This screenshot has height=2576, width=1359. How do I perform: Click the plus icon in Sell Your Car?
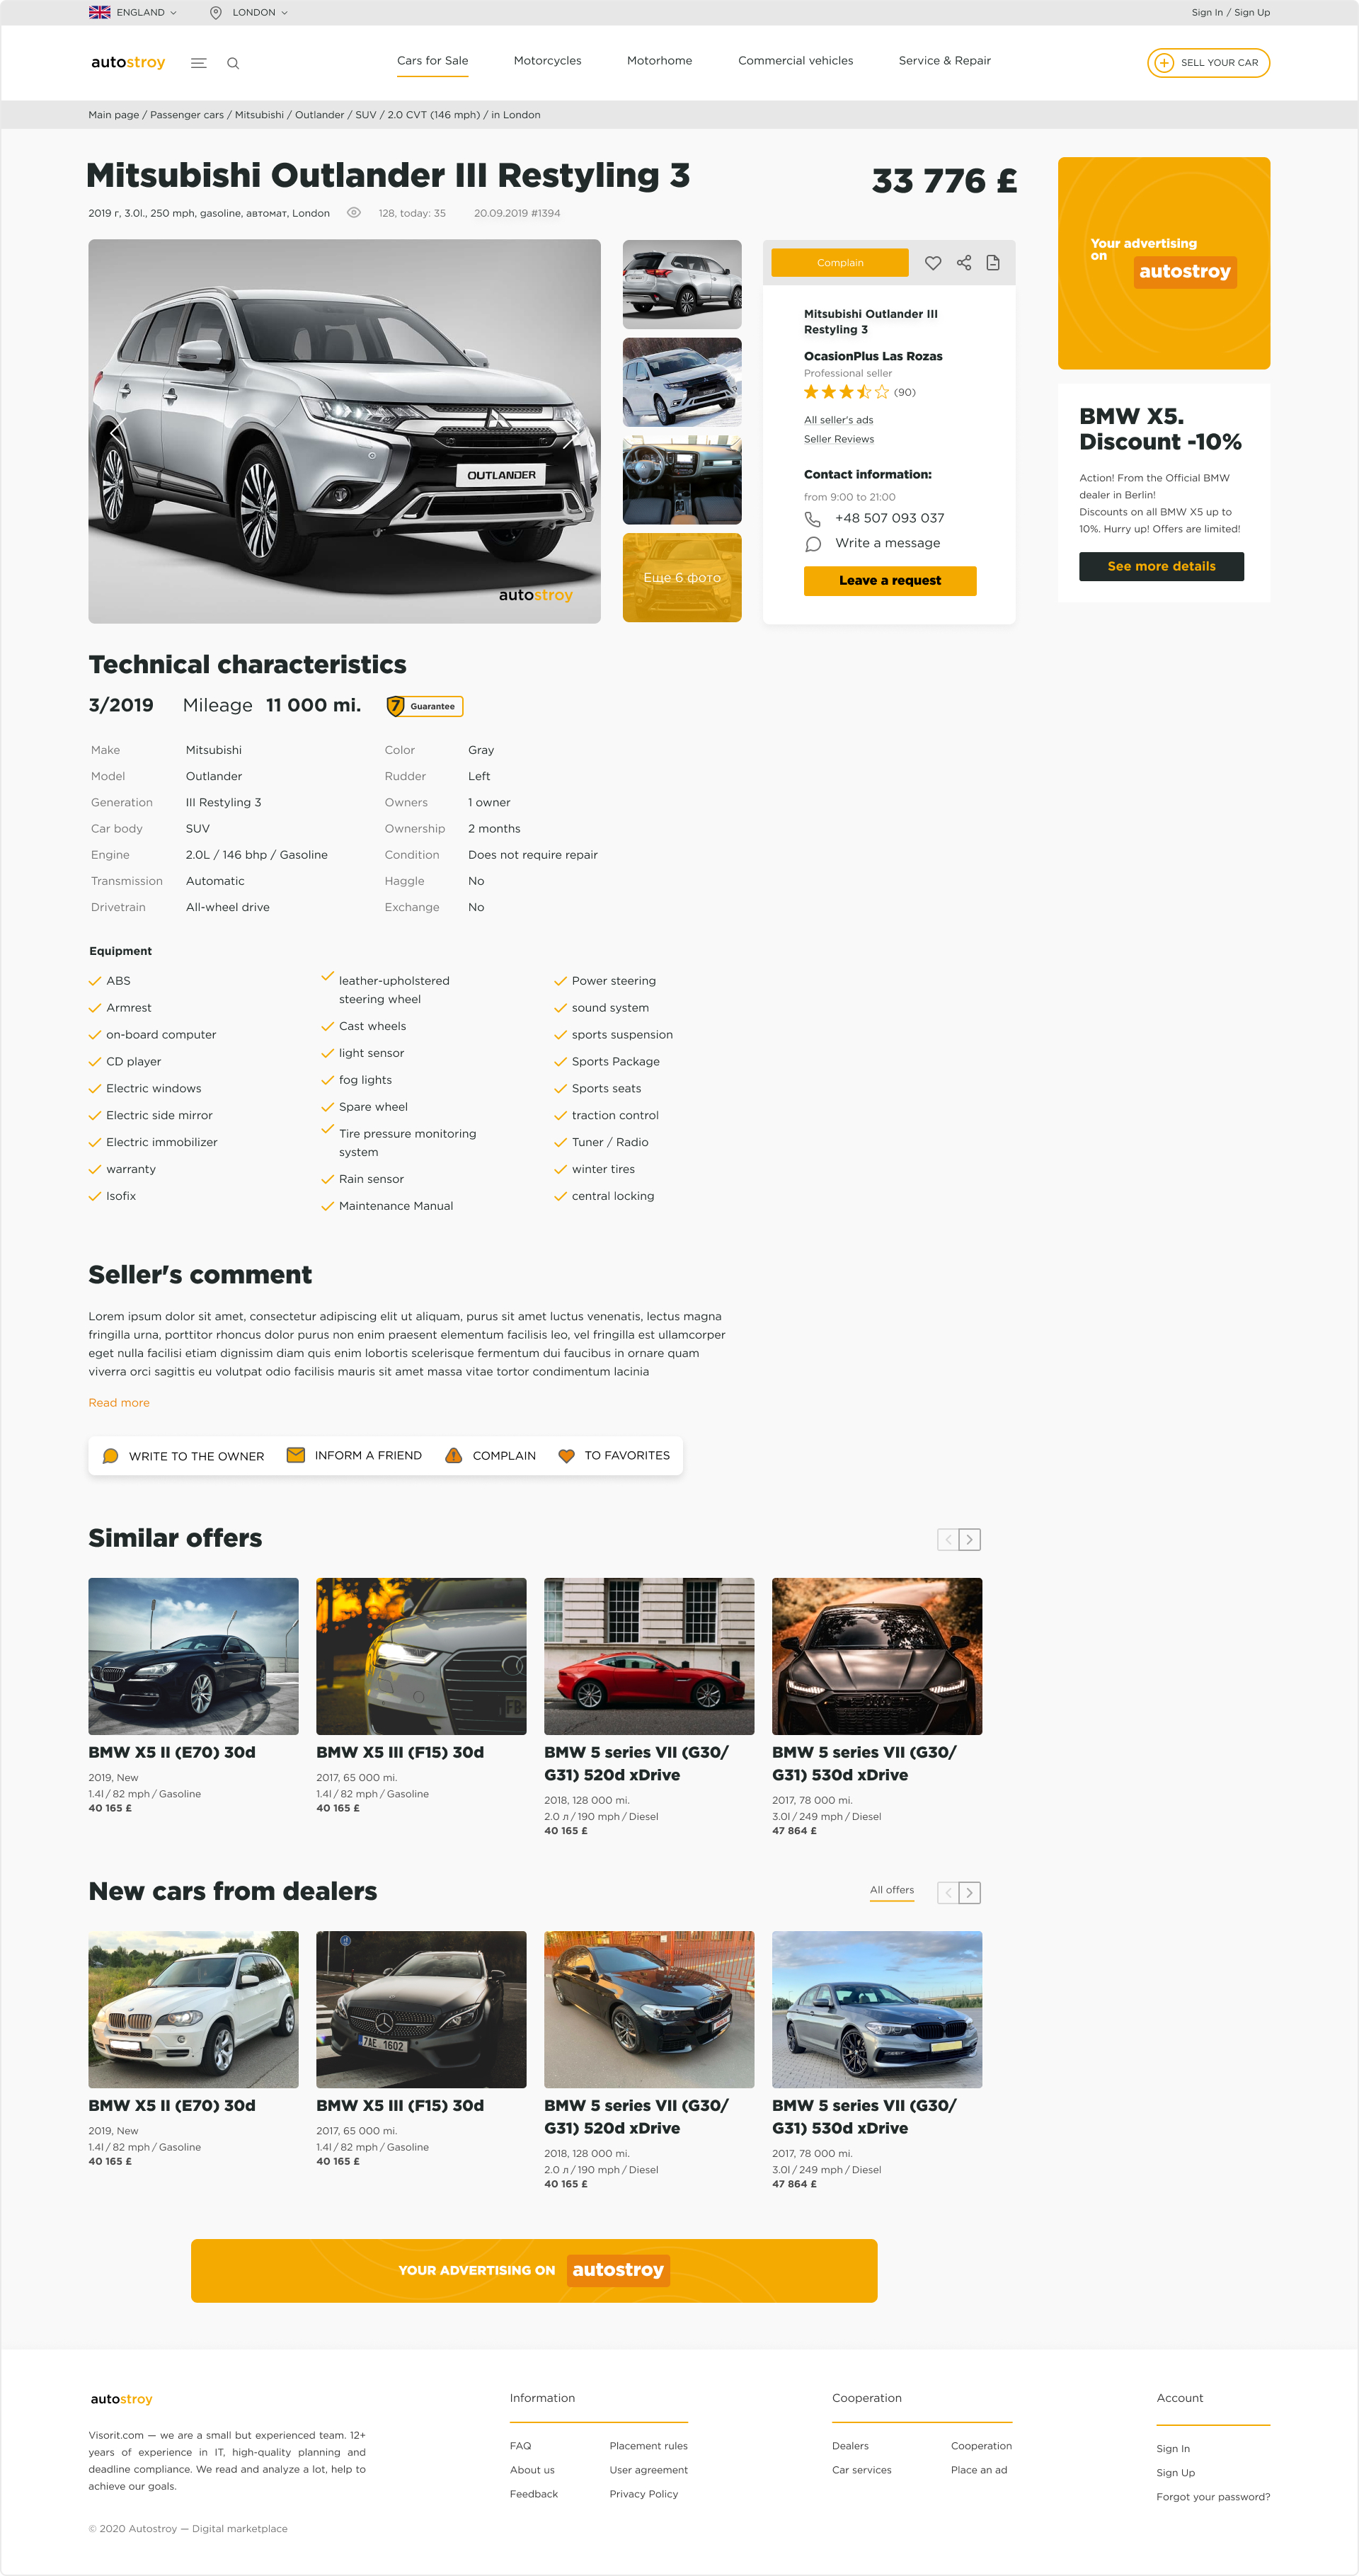1164,62
